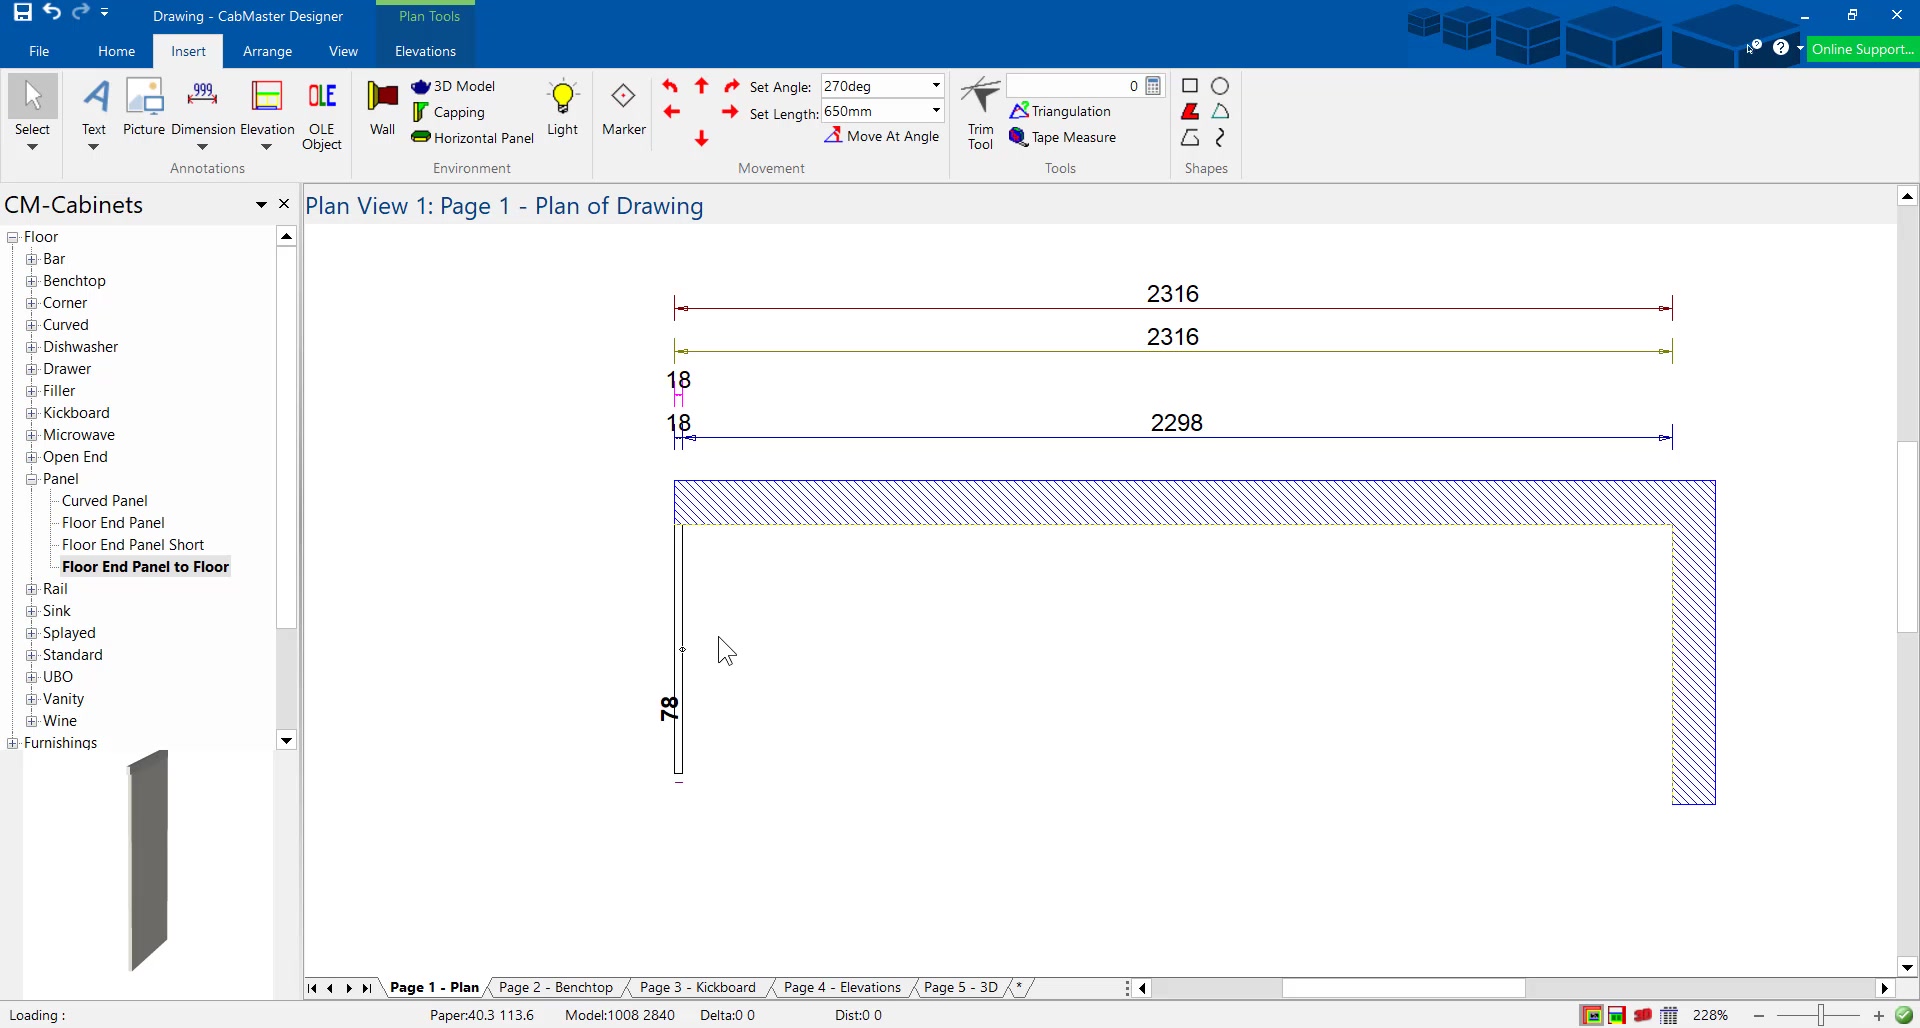This screenshot has height=1028, width=1920.
Task: Click the red left arrow movement button
Action: [672, 112]
